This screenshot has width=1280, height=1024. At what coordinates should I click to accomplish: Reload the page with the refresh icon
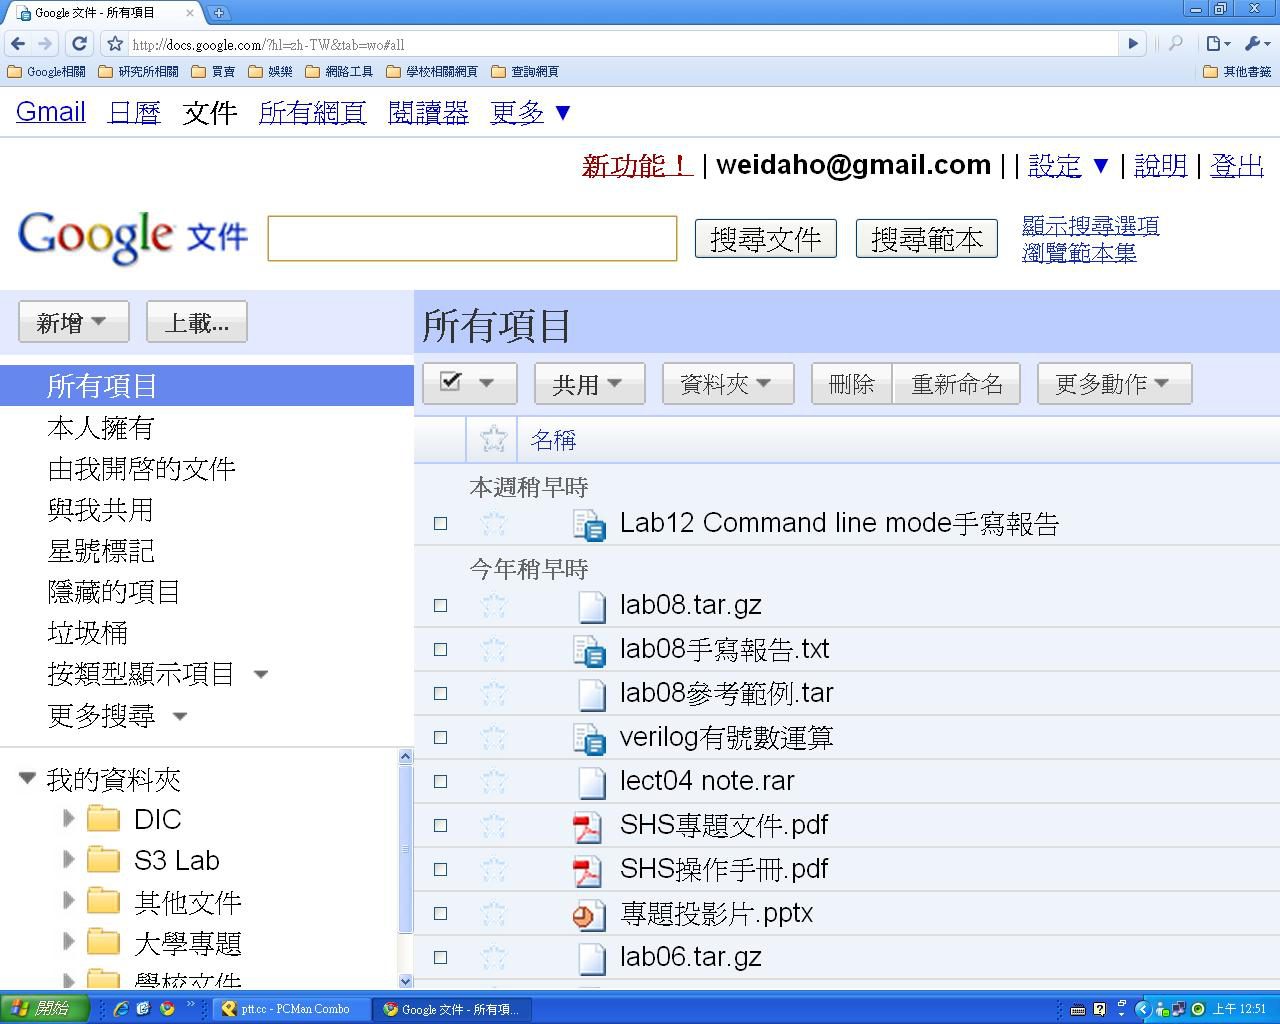point(80,44)
